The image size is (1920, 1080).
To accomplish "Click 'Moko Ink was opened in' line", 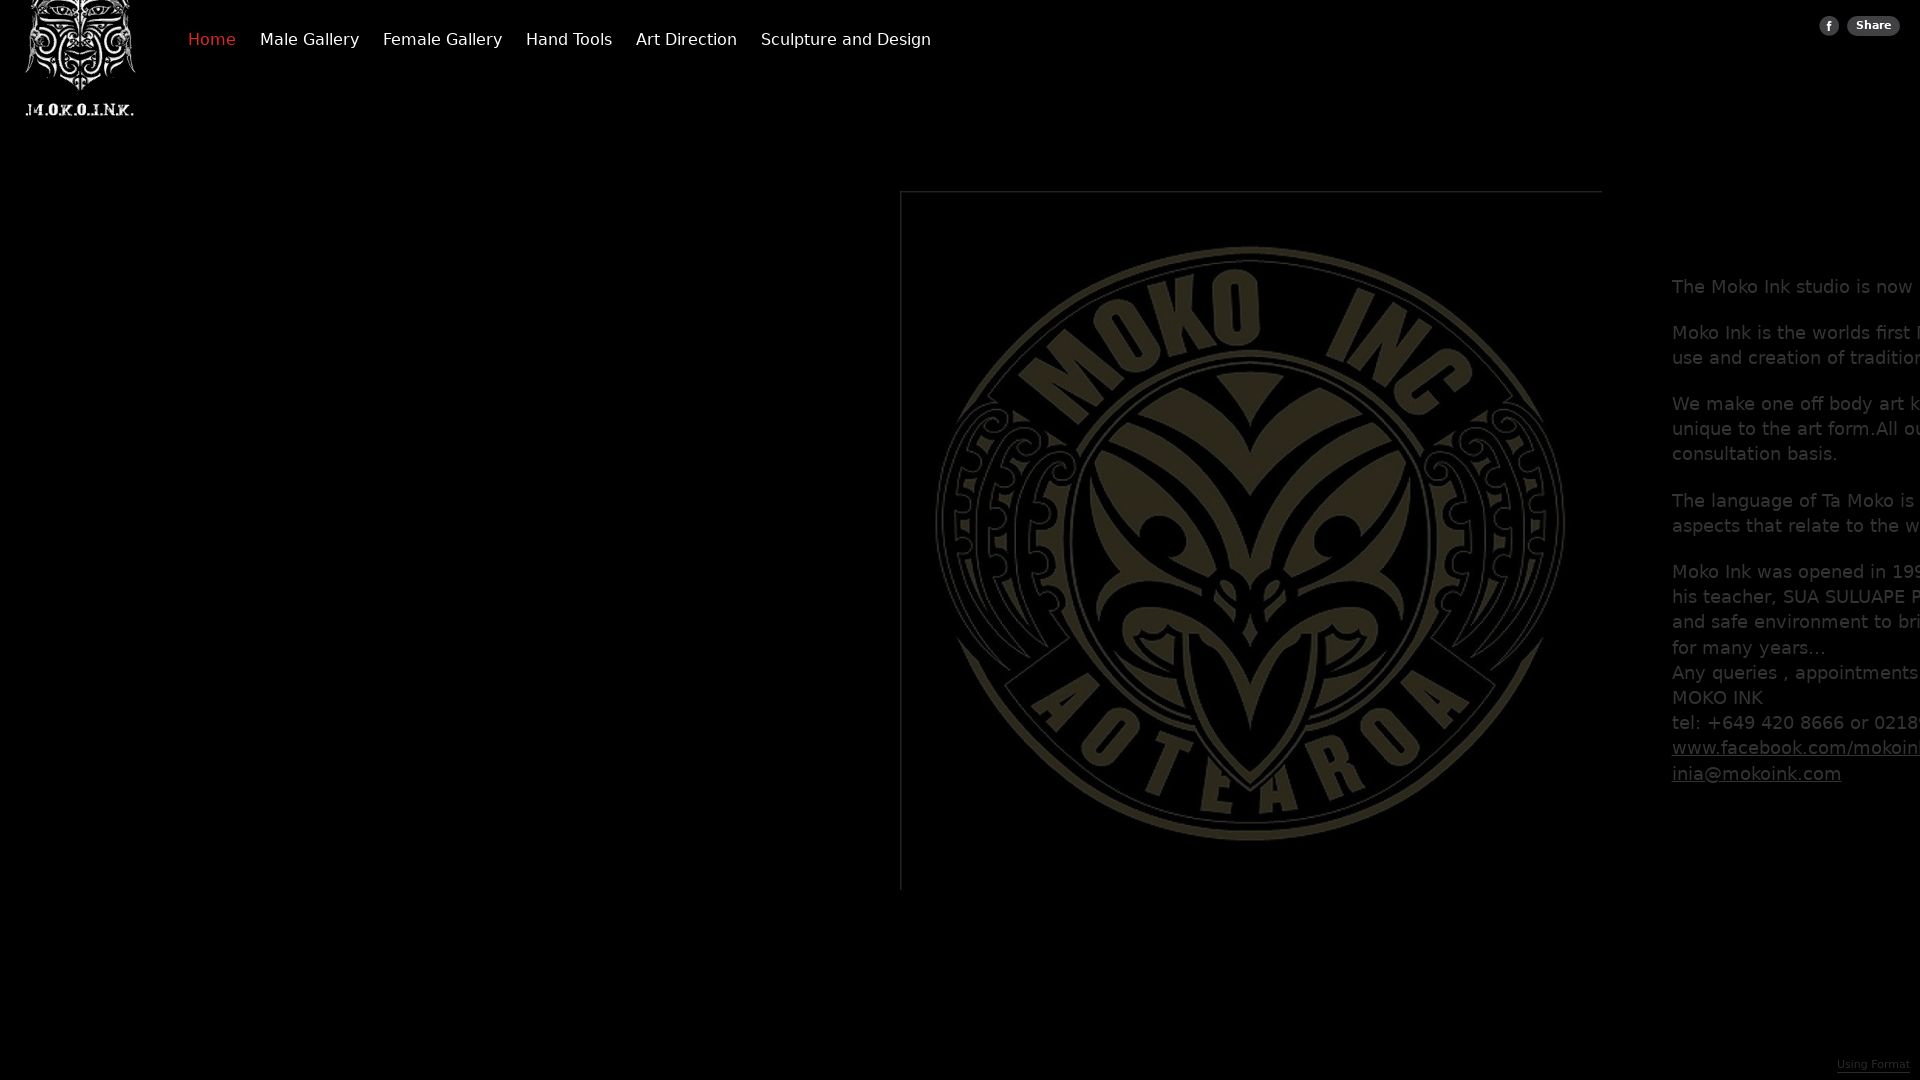I will pyautogui.click(x=1796, y=572).
